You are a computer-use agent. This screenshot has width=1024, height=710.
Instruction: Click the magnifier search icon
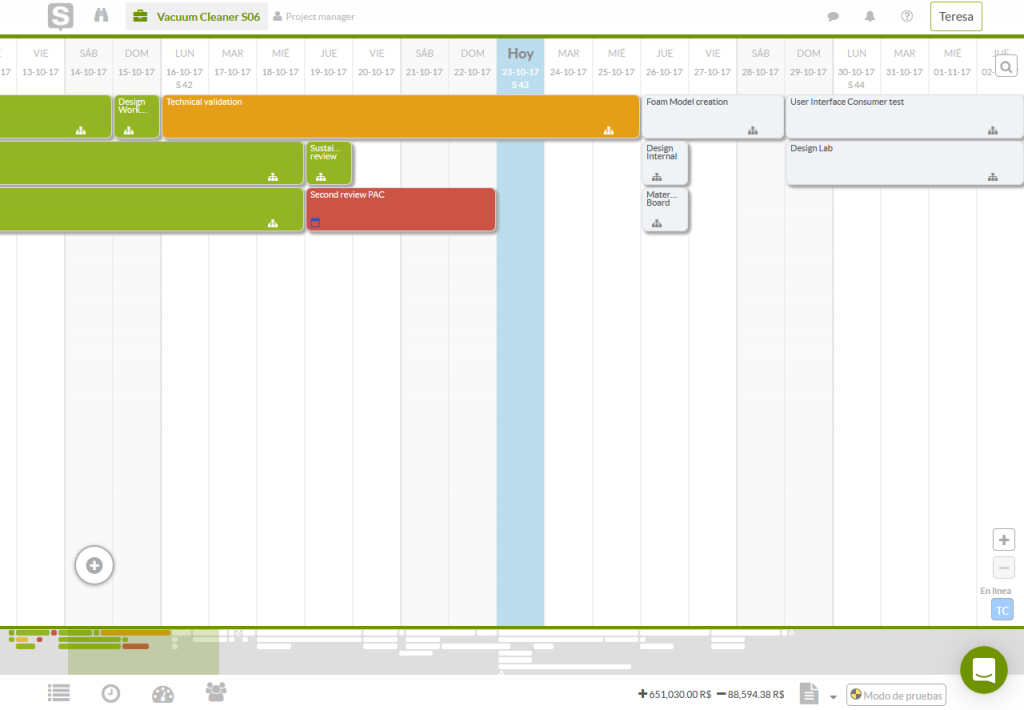[x=1006, y=67]
